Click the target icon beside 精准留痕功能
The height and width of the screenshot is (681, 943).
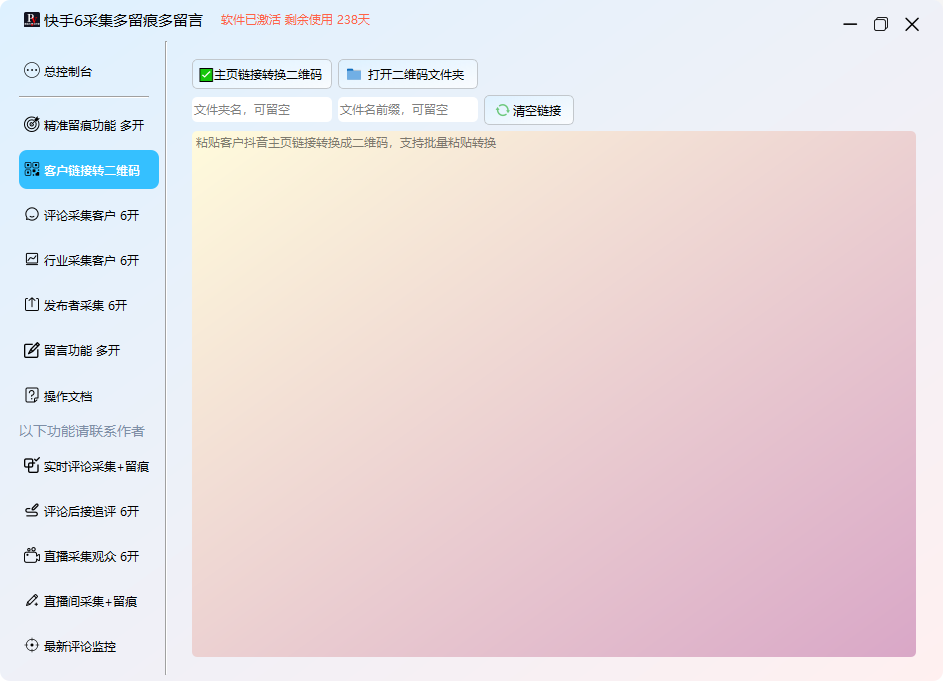[x=32, y=125]
